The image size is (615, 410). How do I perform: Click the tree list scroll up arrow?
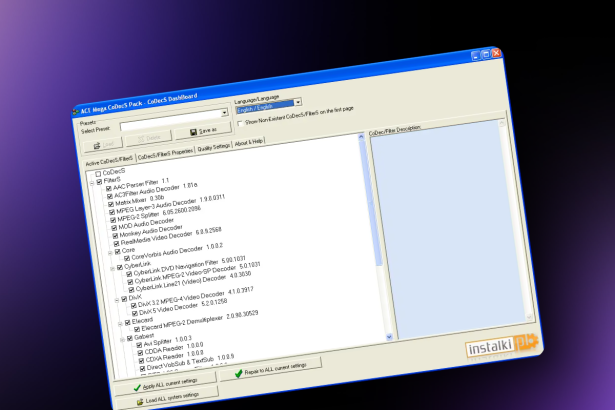pos(361,137)
